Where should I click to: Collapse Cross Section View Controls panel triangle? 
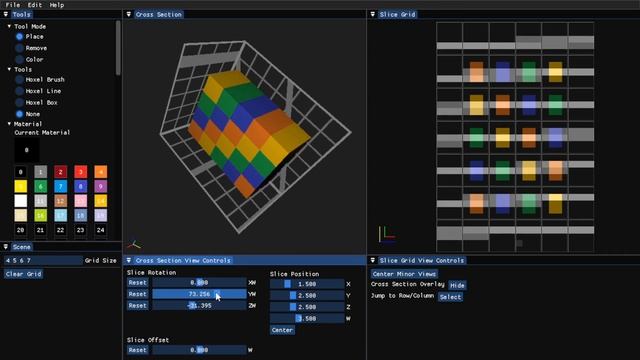[129, 260]
